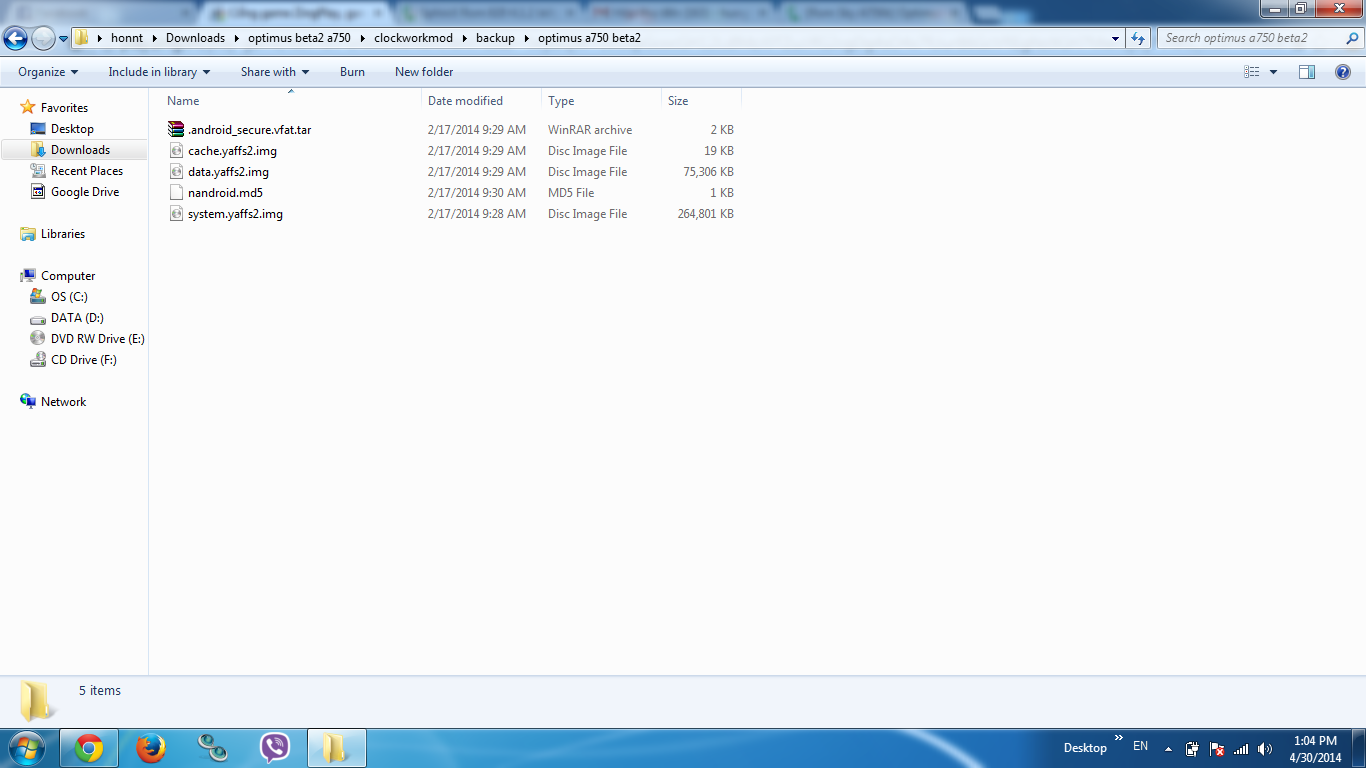Screen dimensions: 1366x768
Task: Open Viber from the taskbar
Action: pos(274,748)
